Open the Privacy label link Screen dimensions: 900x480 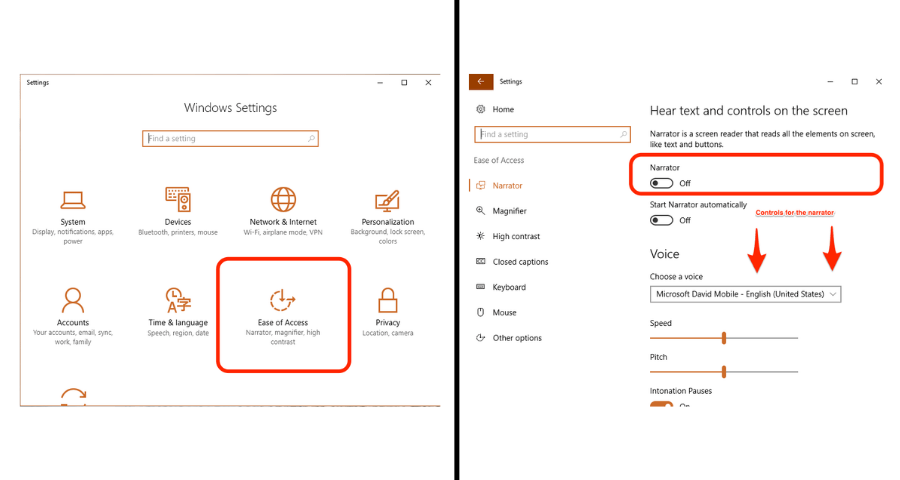387,322
